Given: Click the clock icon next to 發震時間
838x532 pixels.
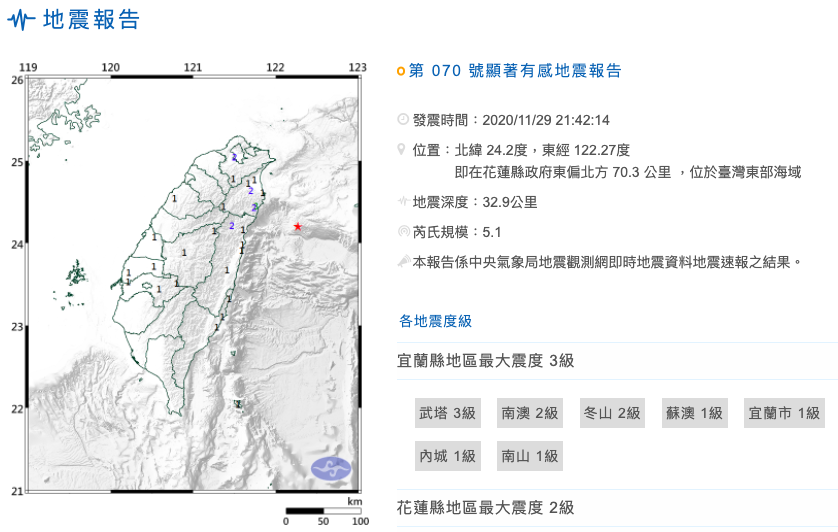Looking at the screenshot, I should pyautogui.click(x=403, y=119).
